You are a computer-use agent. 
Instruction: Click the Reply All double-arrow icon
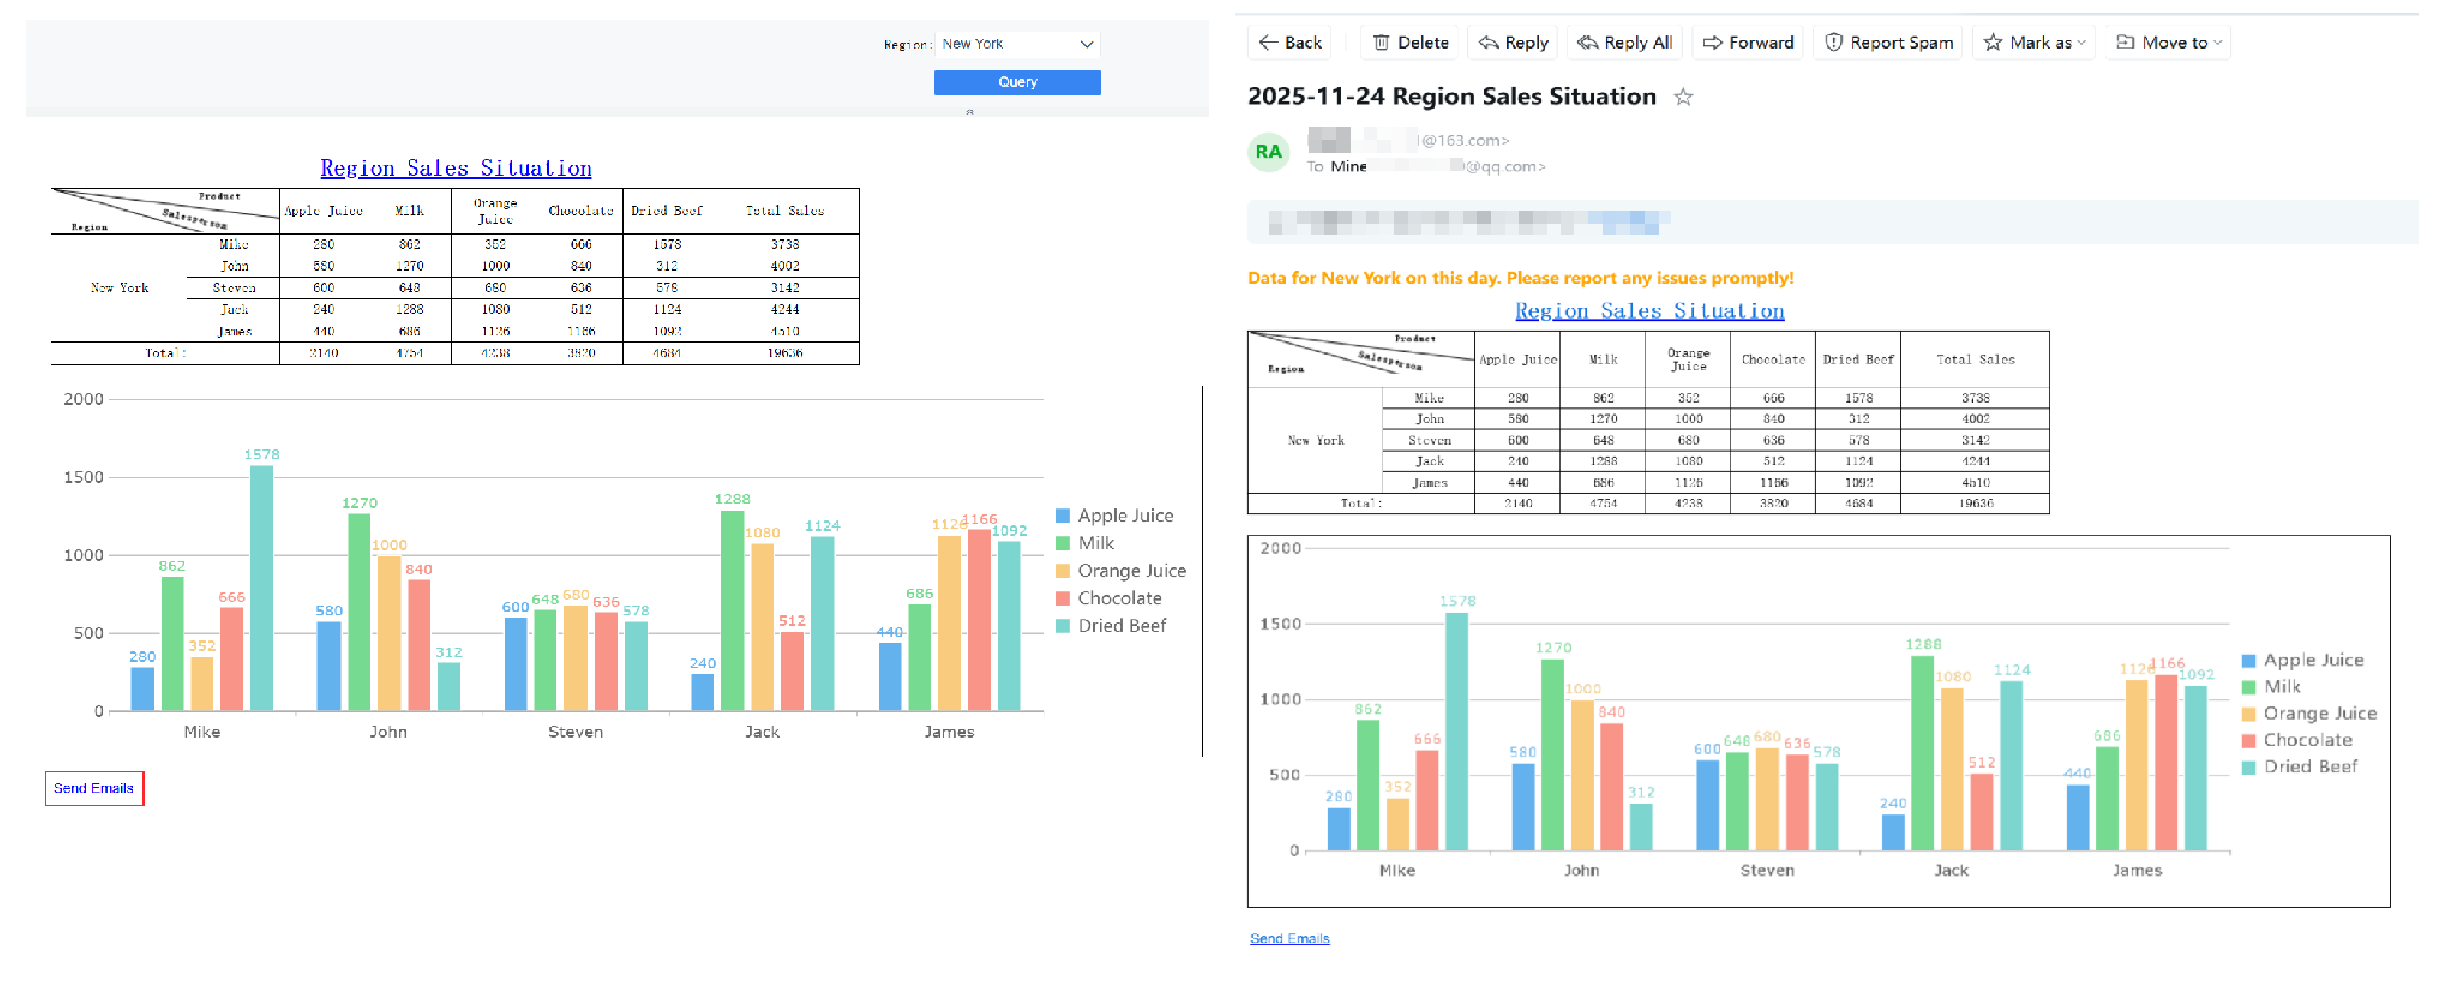pyautogui.click(x=1587, y=42)
